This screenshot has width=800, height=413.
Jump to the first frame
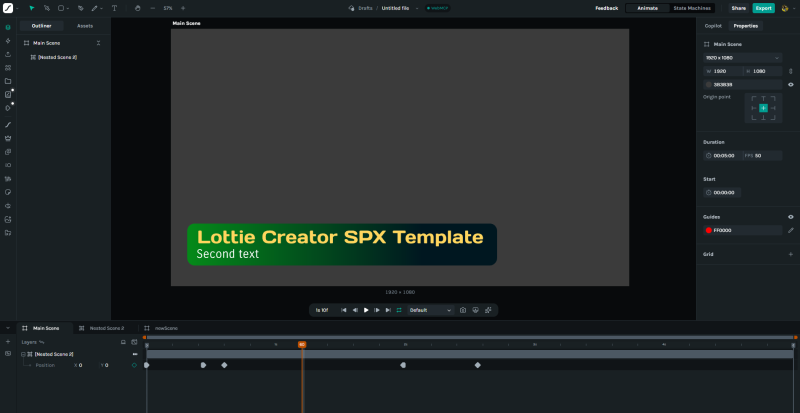click(343, 310)
